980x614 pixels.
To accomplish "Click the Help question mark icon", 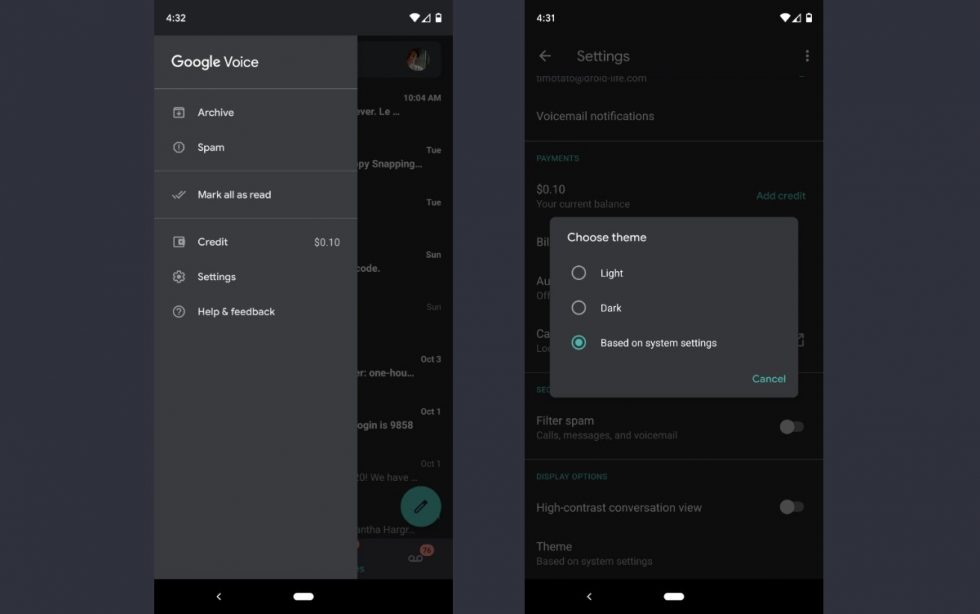I will [179, 311].
